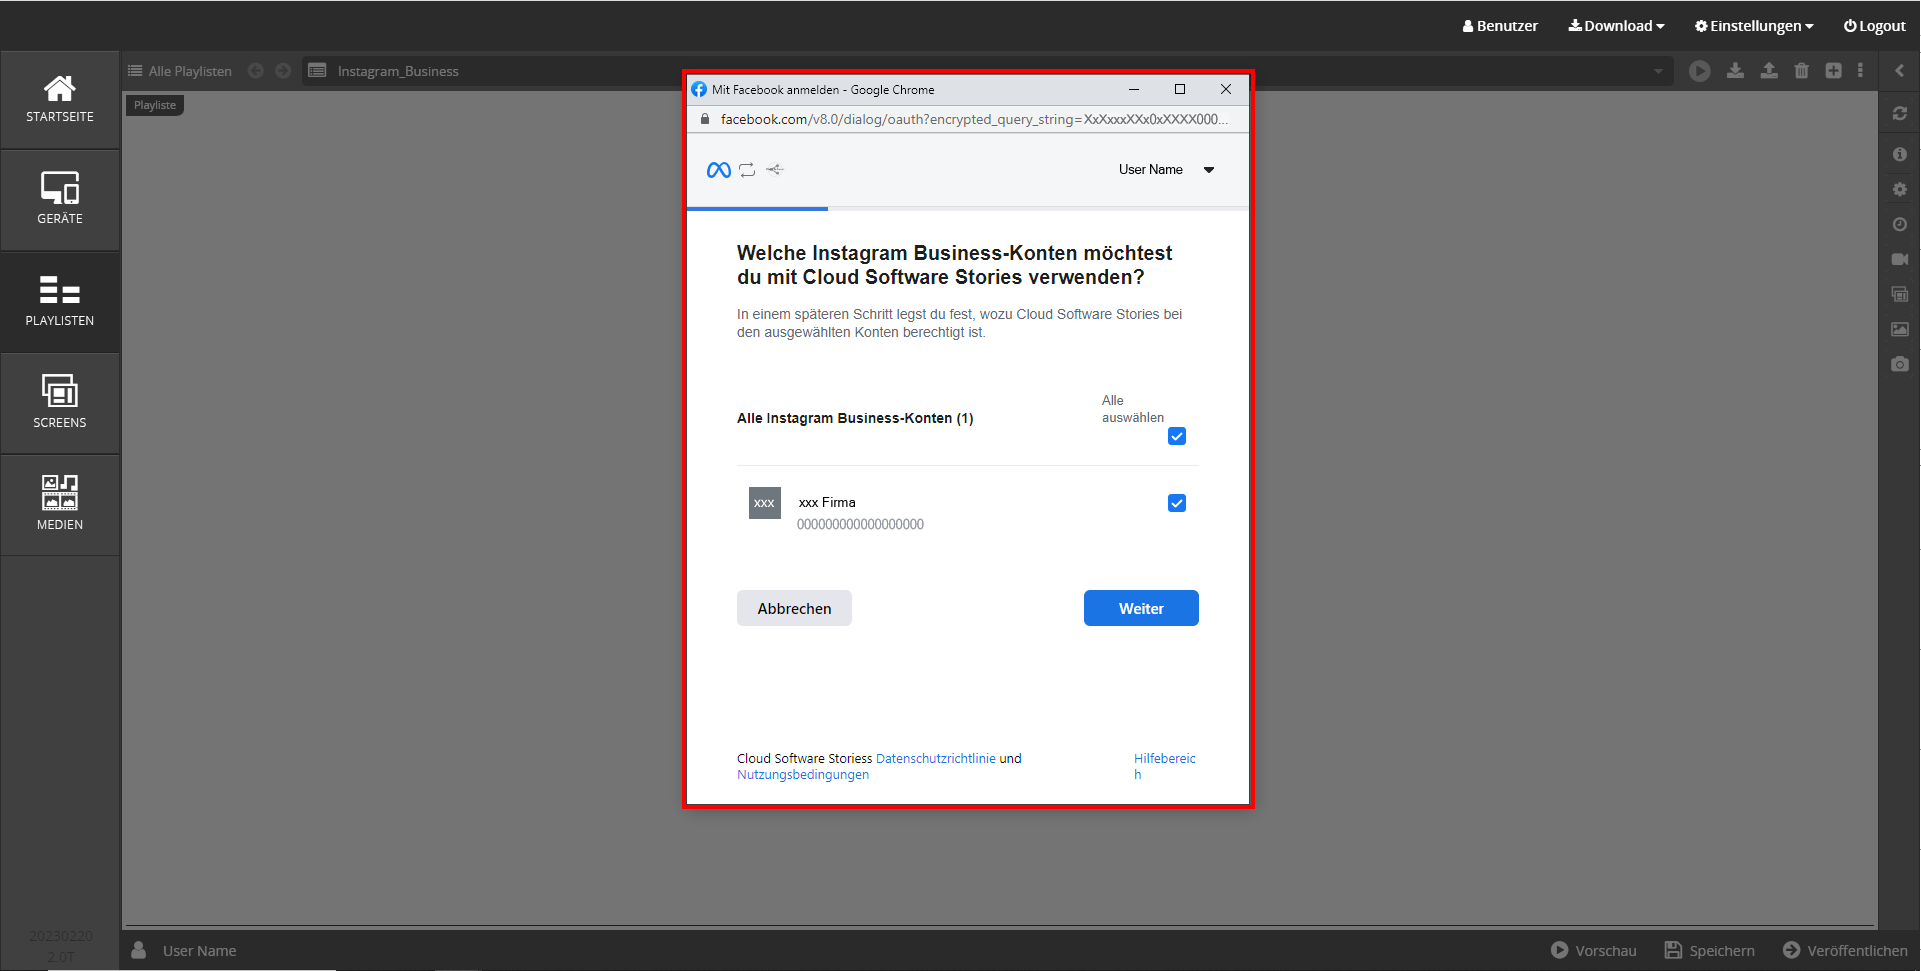
Task: Open the Startseite home section
Action: [60, 100]
